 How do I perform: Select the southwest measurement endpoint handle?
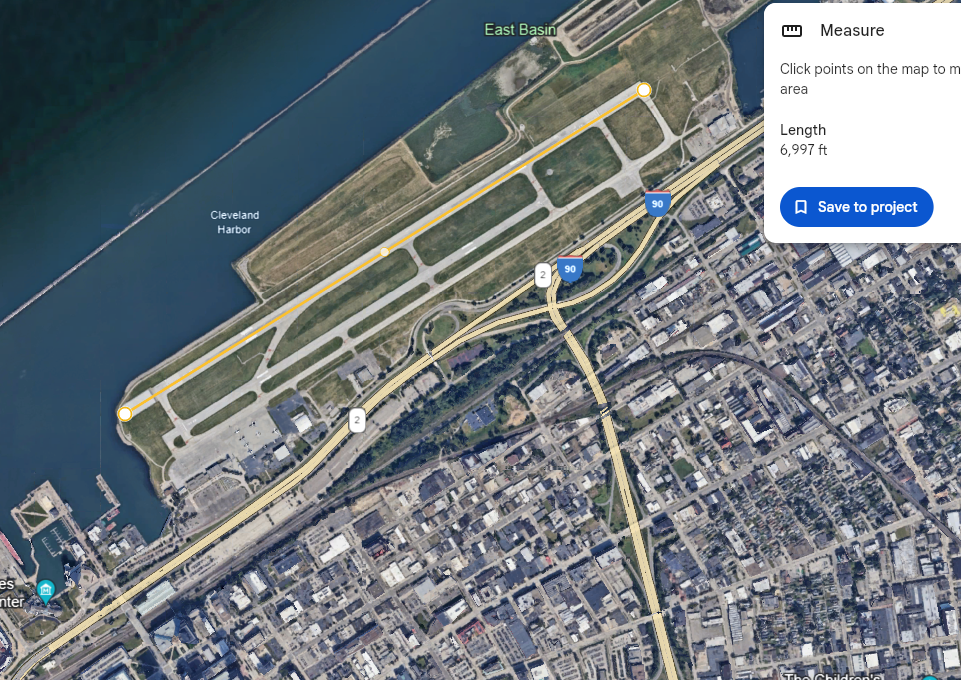125,414
